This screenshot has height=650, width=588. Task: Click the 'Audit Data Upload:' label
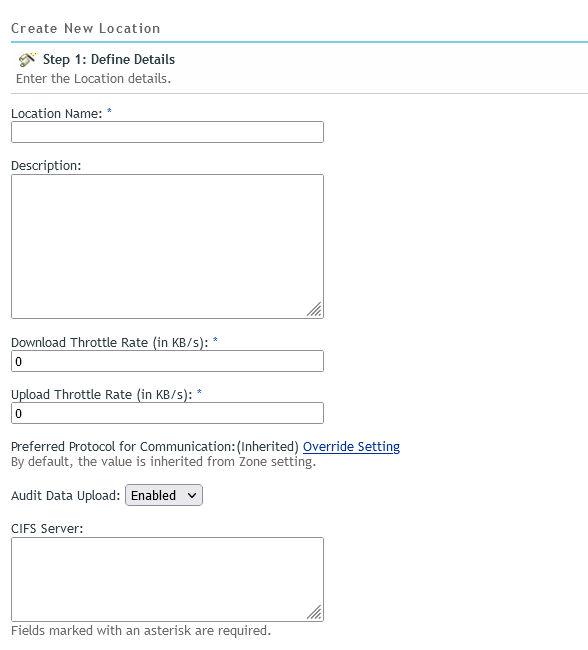pos(66,496)
